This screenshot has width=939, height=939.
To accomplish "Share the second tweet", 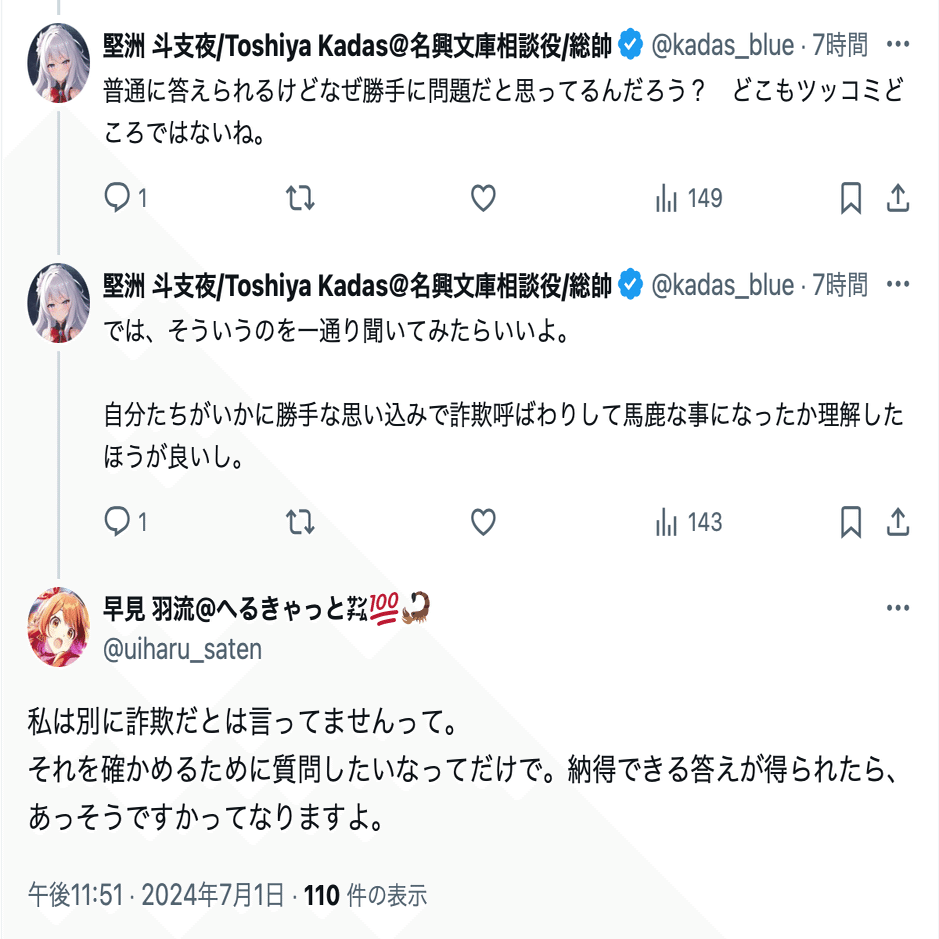I will click(x=898, y=522).
